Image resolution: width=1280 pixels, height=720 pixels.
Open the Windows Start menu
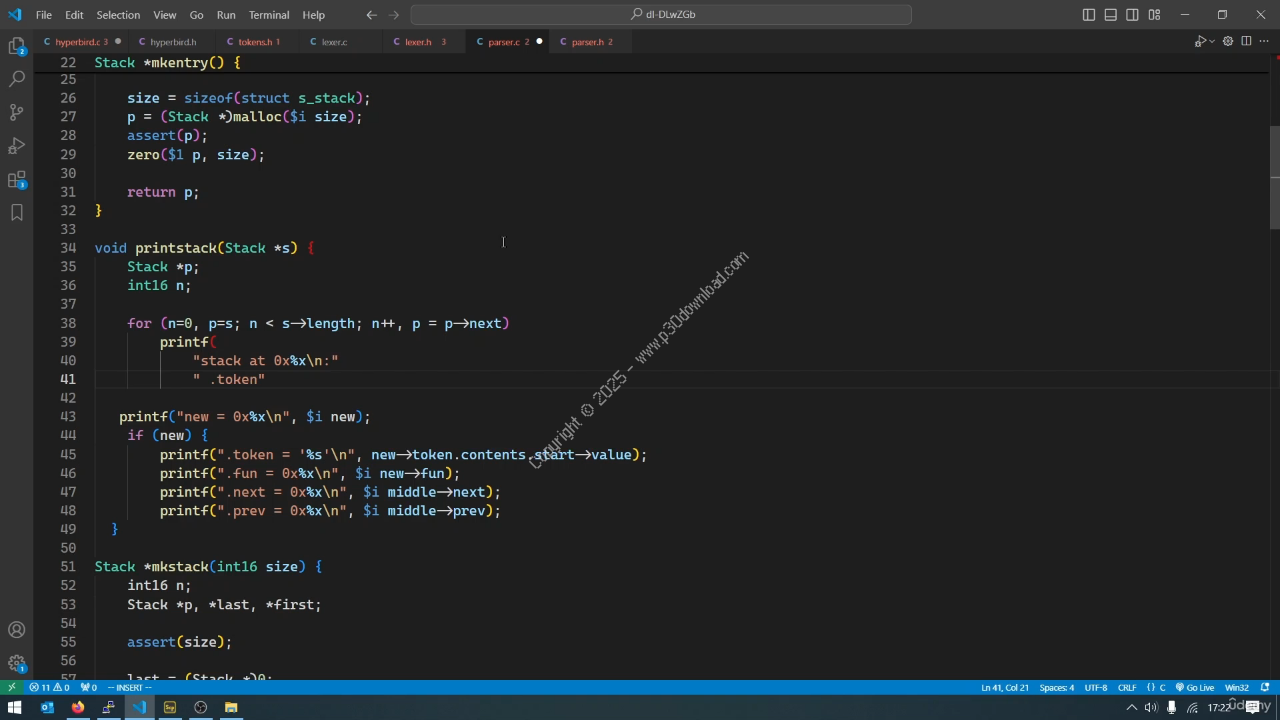[x=14, y=707]
